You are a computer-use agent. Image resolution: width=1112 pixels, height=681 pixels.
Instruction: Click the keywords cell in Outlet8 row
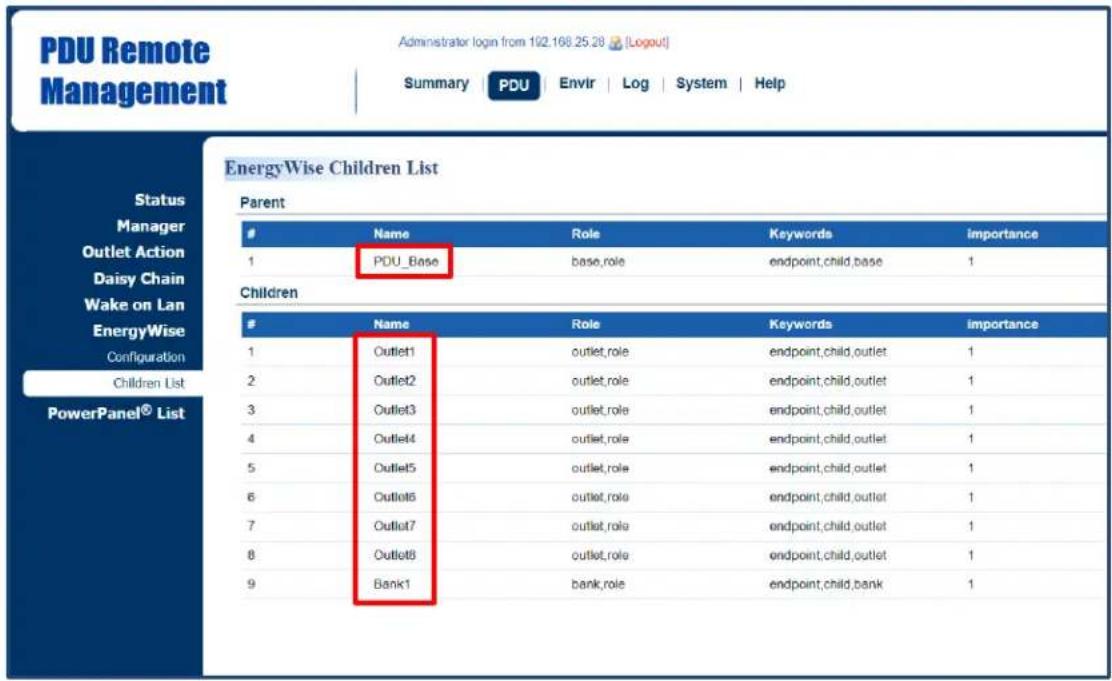[x=828, y=555]
